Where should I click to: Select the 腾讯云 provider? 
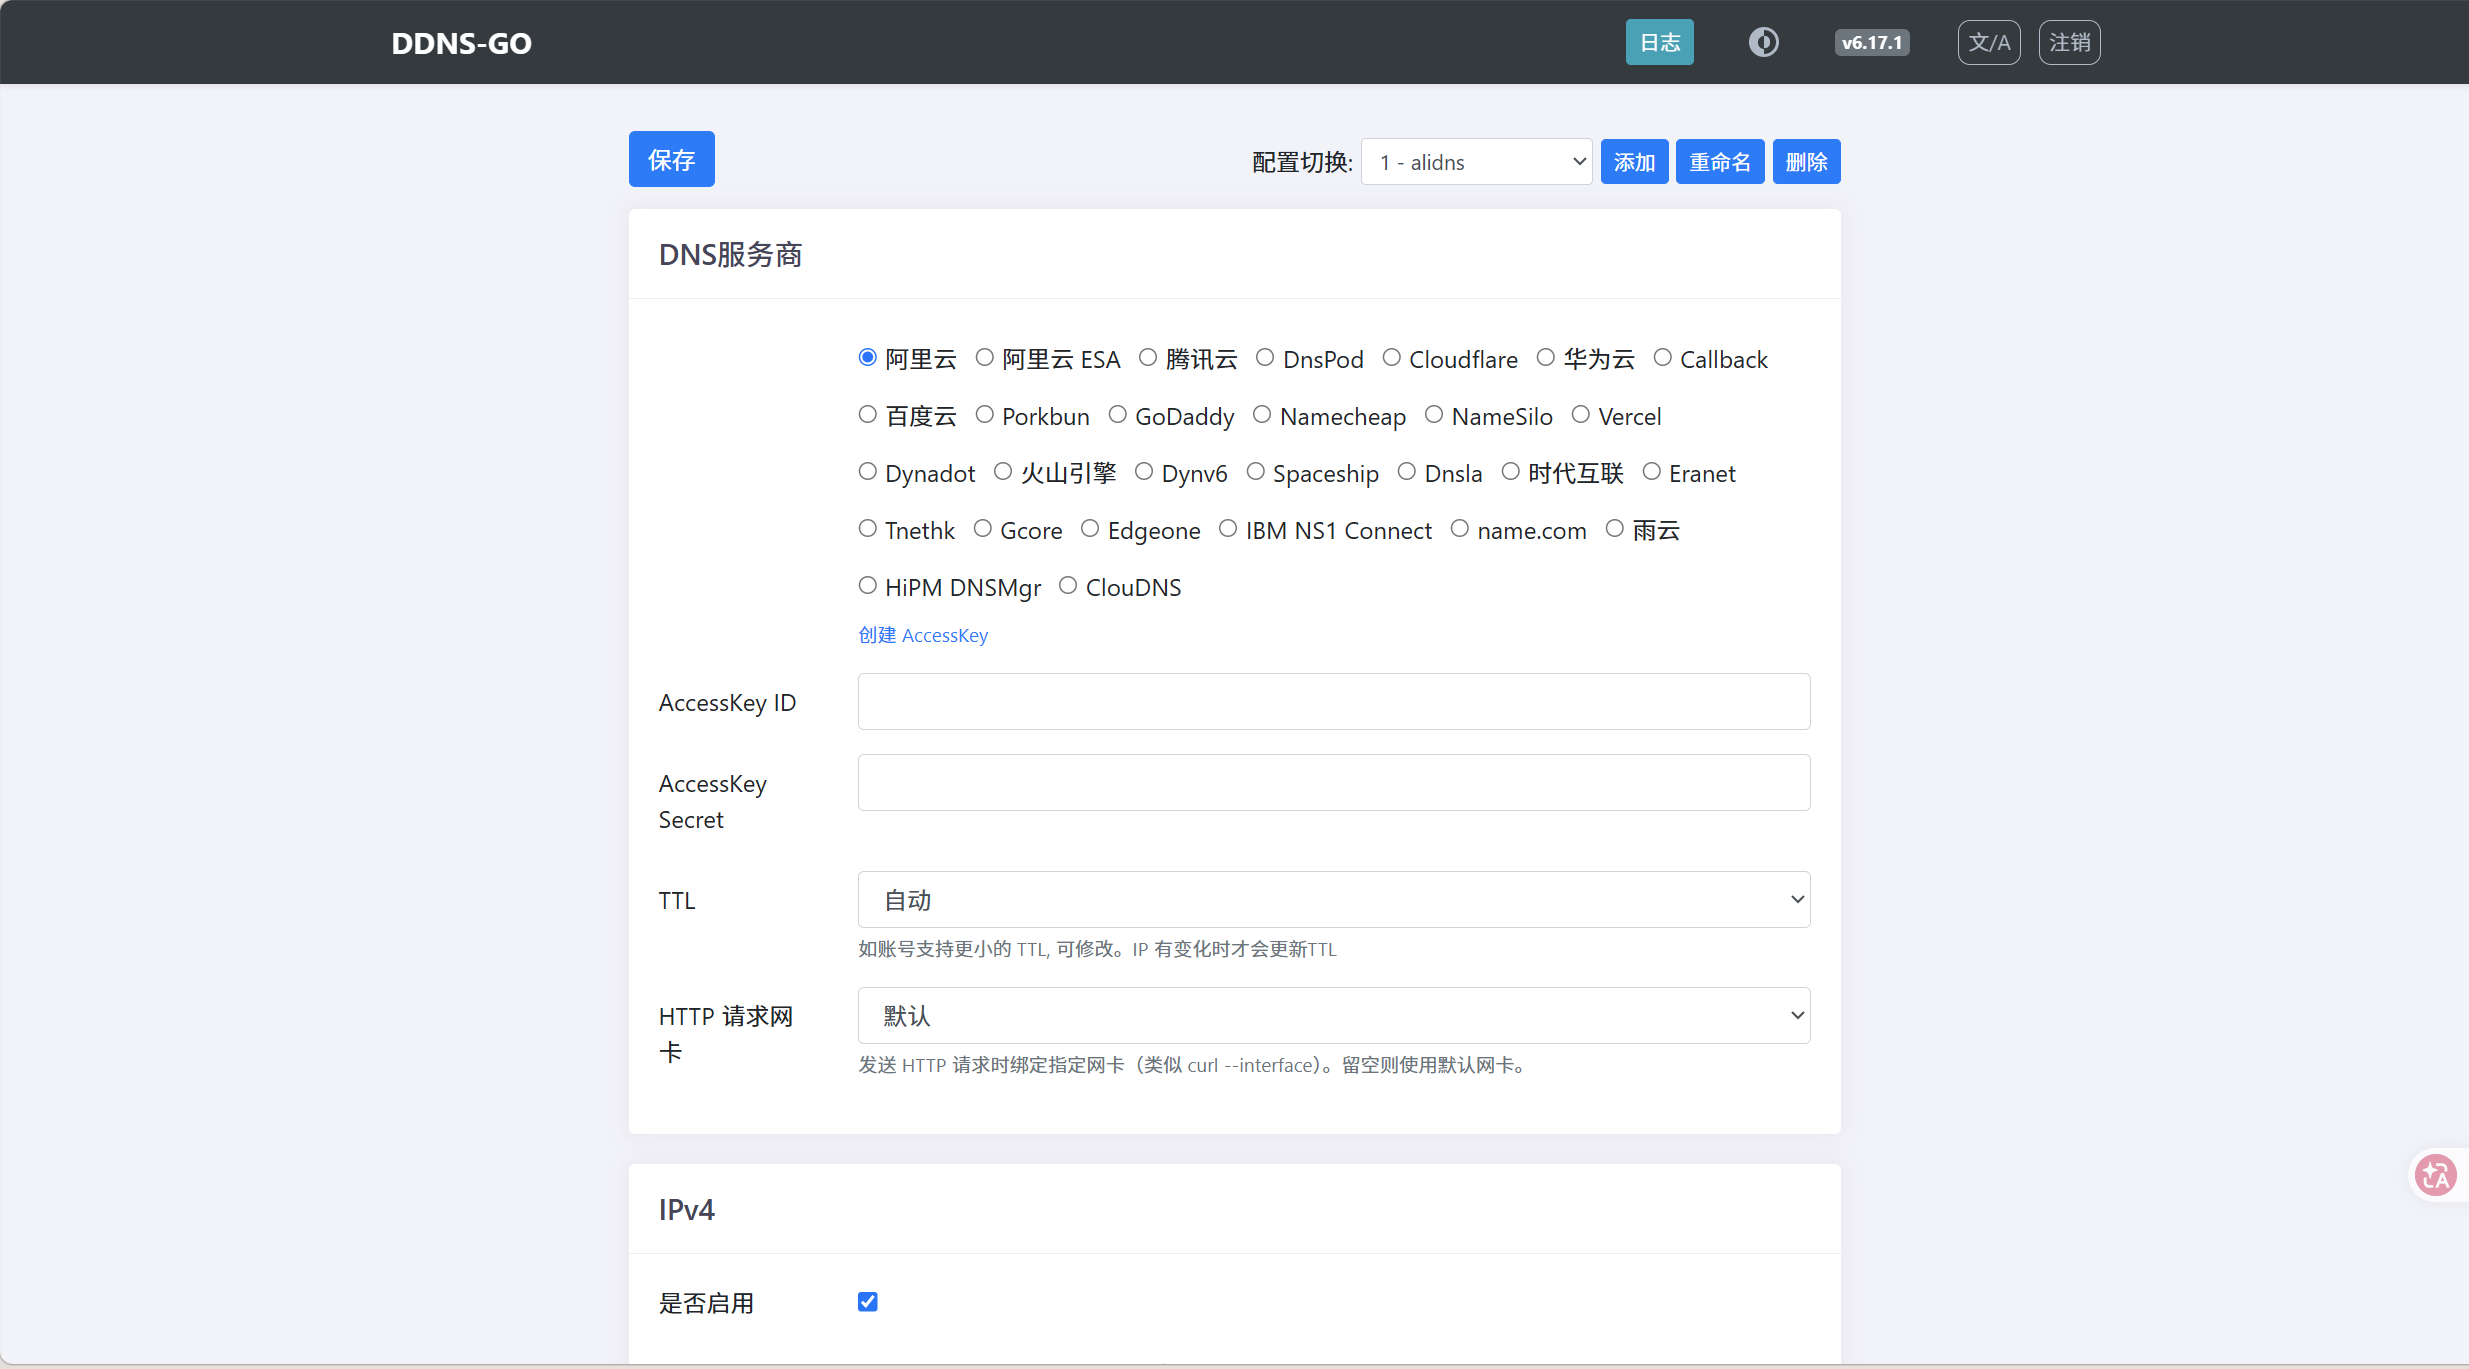pos(1148,358)
